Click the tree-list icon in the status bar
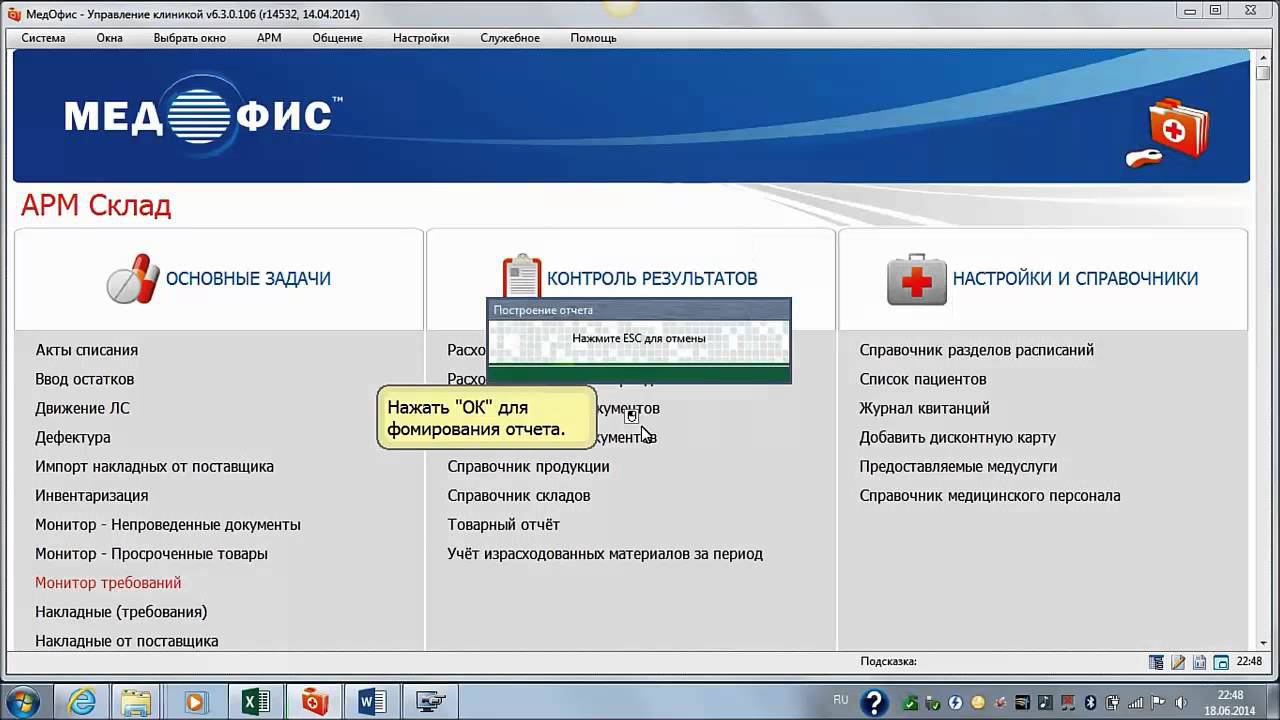The image size is (1280, 720). (x=1156, y=662)
